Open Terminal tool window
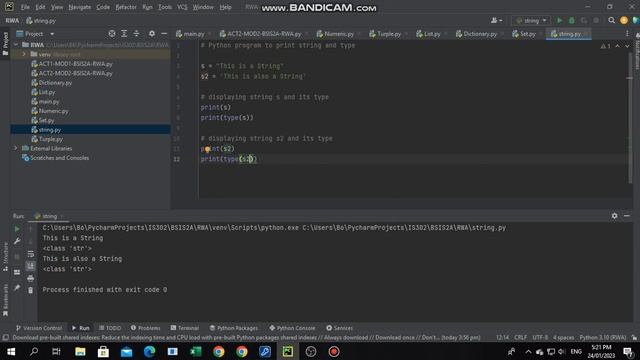 point(184,328)
